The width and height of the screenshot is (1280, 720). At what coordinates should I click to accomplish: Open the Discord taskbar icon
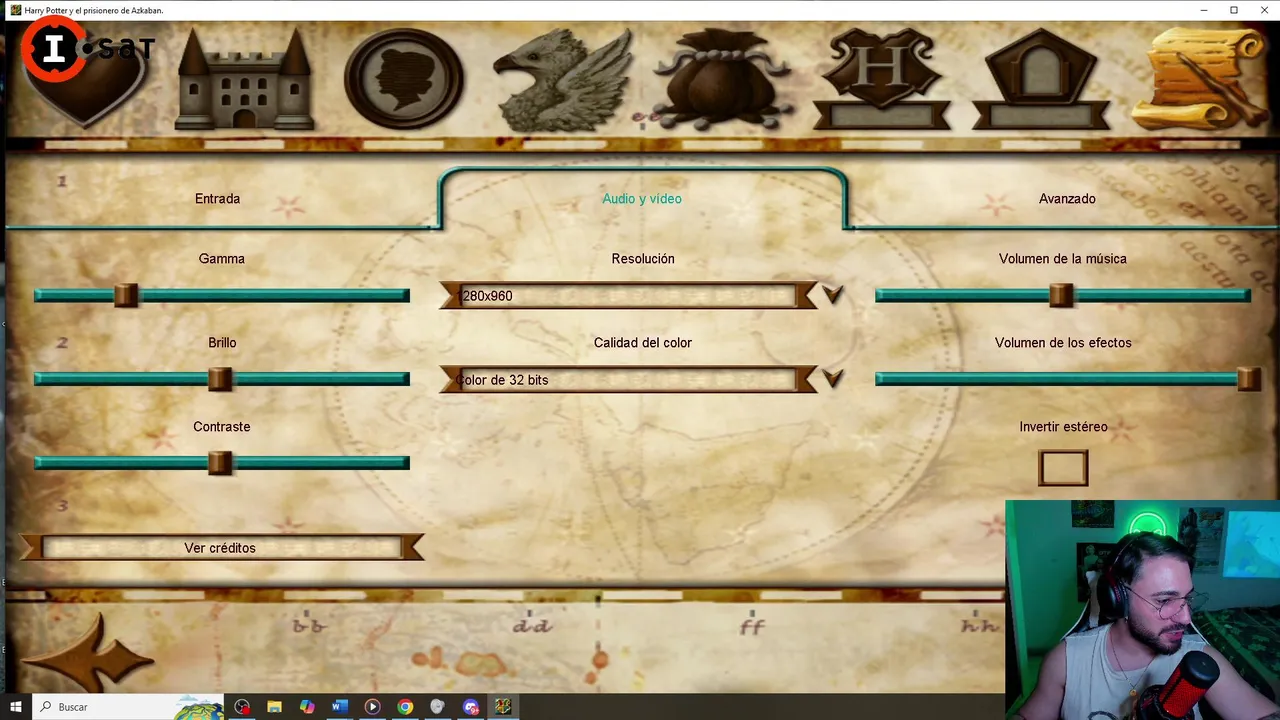point(470,707)
